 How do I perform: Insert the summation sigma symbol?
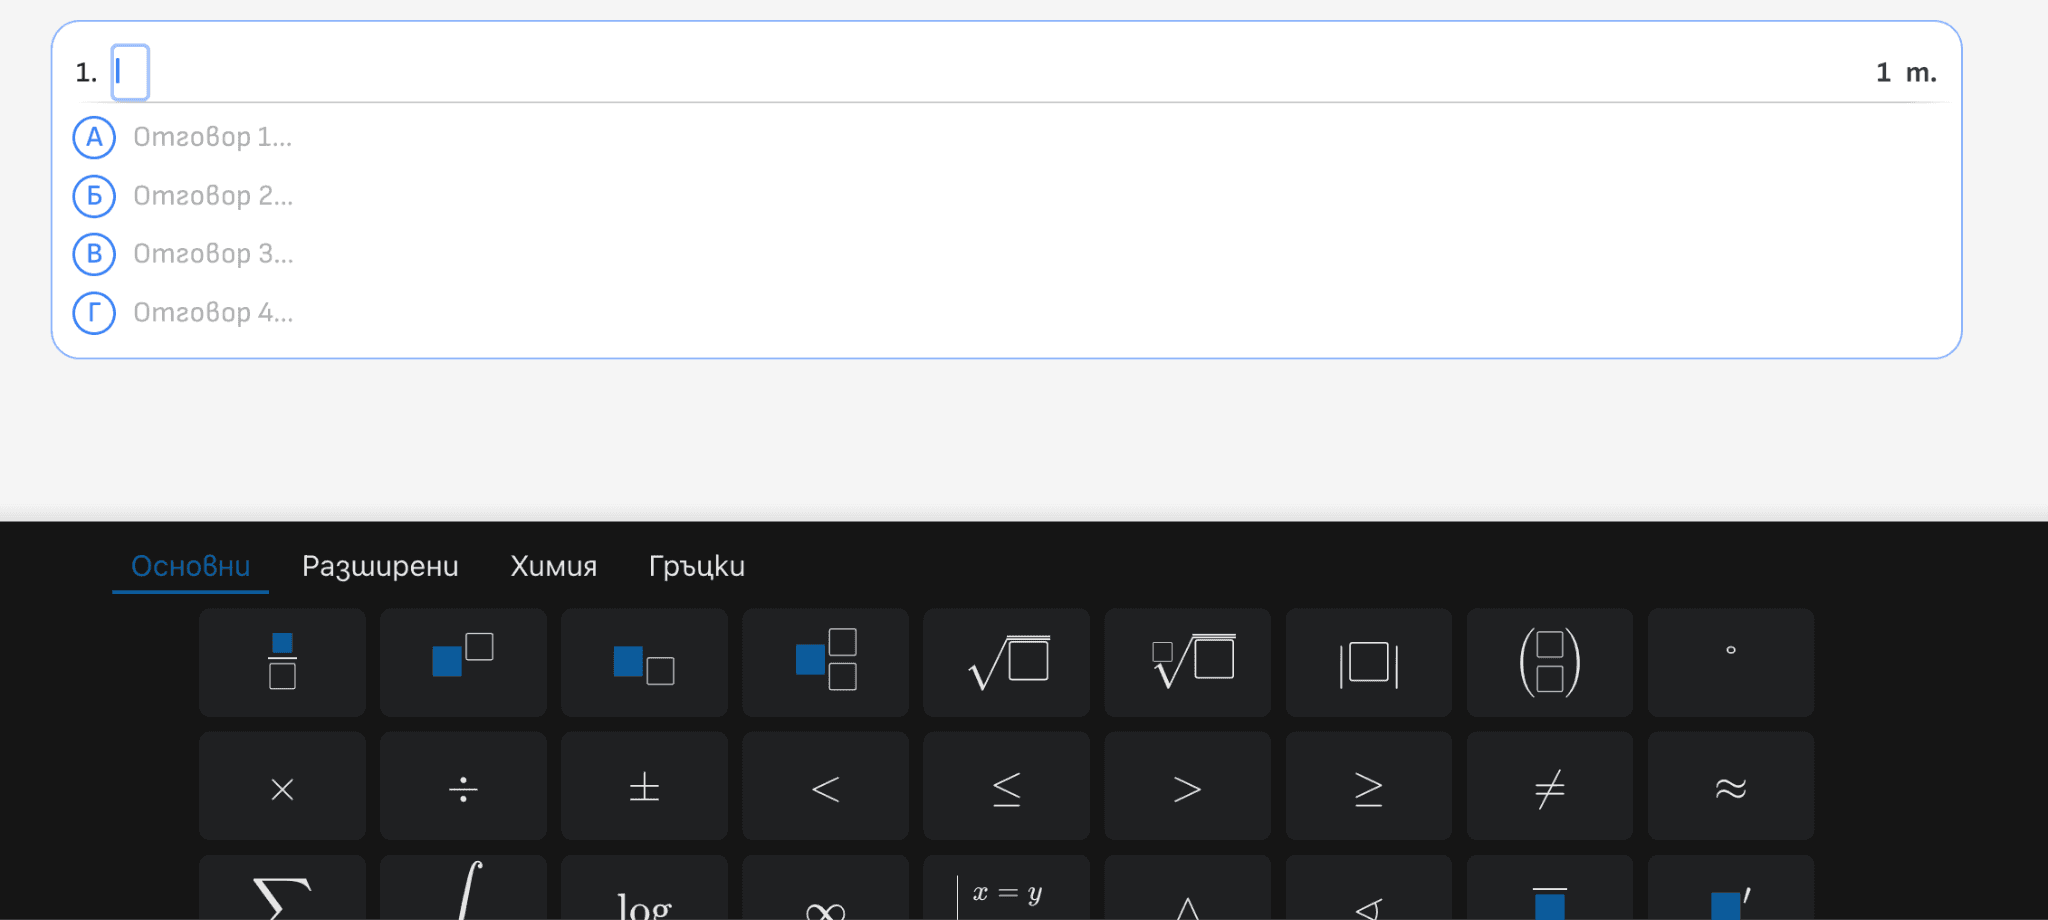click(x=282, y=888)
